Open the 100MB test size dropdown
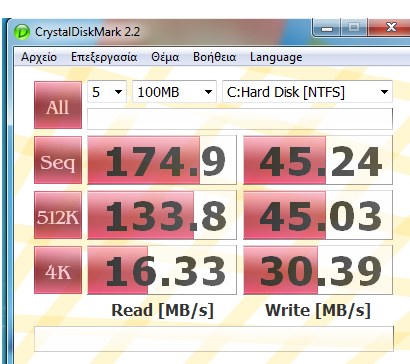 coord(174,92)
